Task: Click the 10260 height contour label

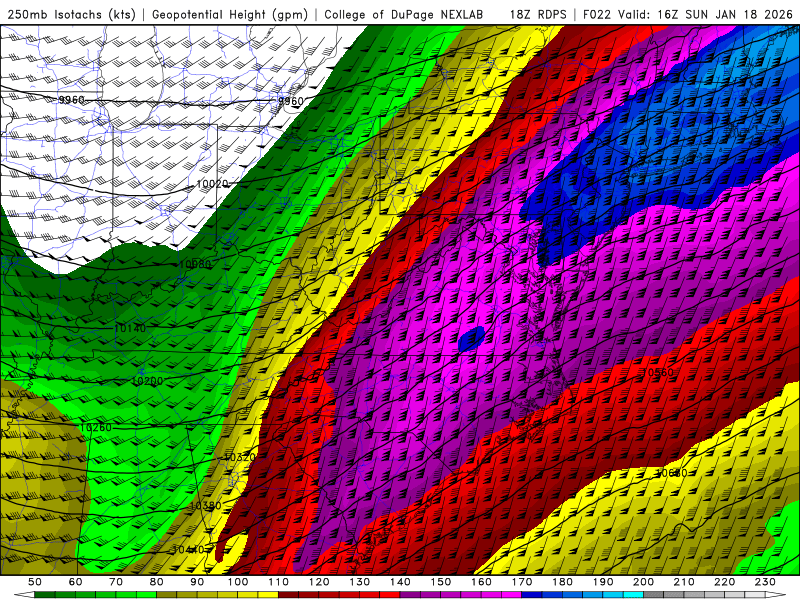Action: pyautogui.click(x=96, y=427)
